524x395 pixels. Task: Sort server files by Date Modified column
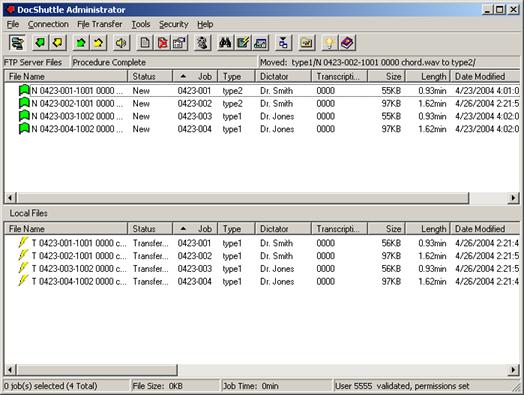[x=485, y=77]
